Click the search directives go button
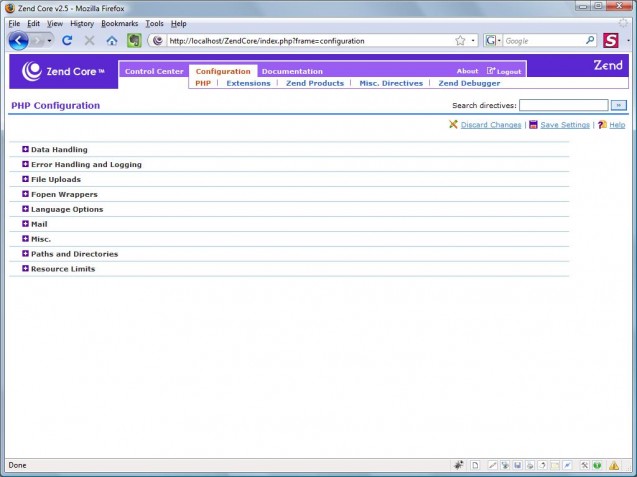 (618, 105)
